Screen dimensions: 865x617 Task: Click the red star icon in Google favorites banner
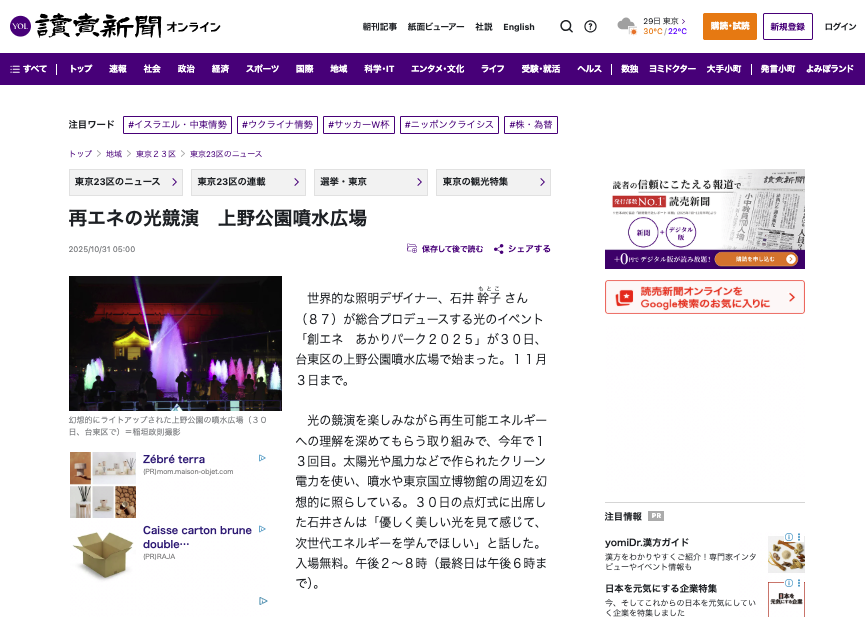coord(624,297)
